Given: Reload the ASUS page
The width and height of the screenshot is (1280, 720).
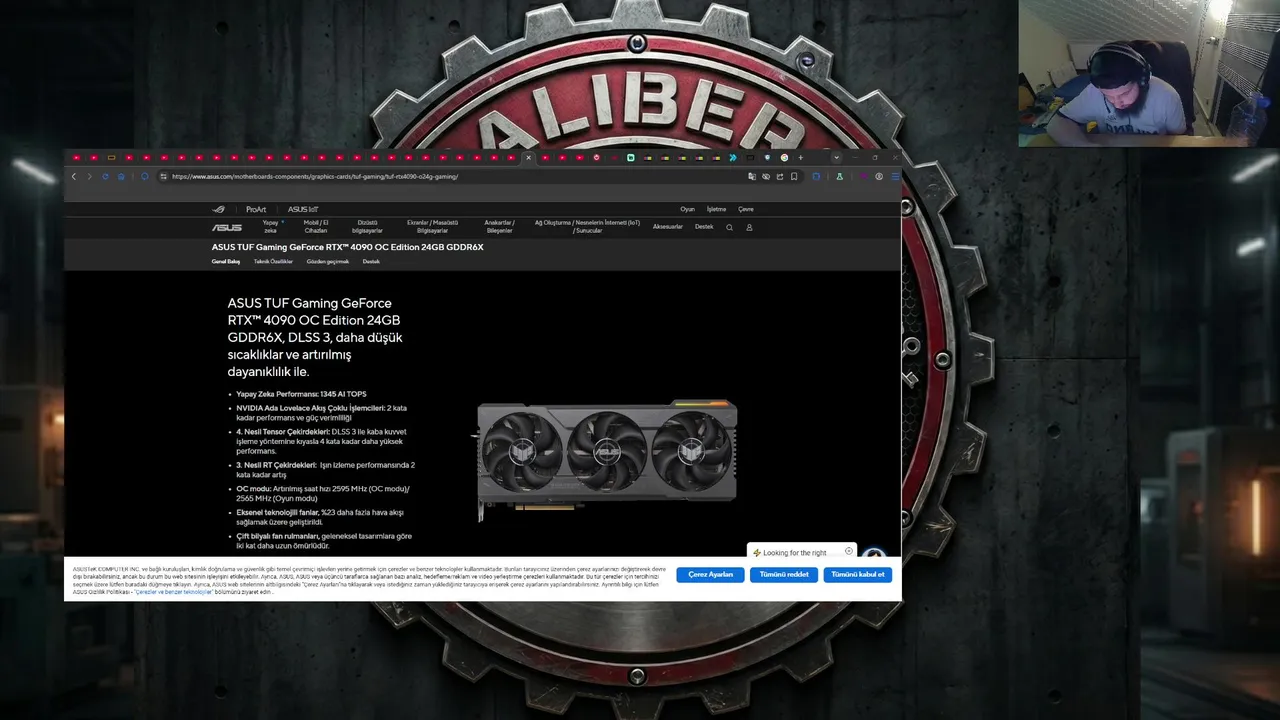Looking at the screenshot, I should coord(105,176).
